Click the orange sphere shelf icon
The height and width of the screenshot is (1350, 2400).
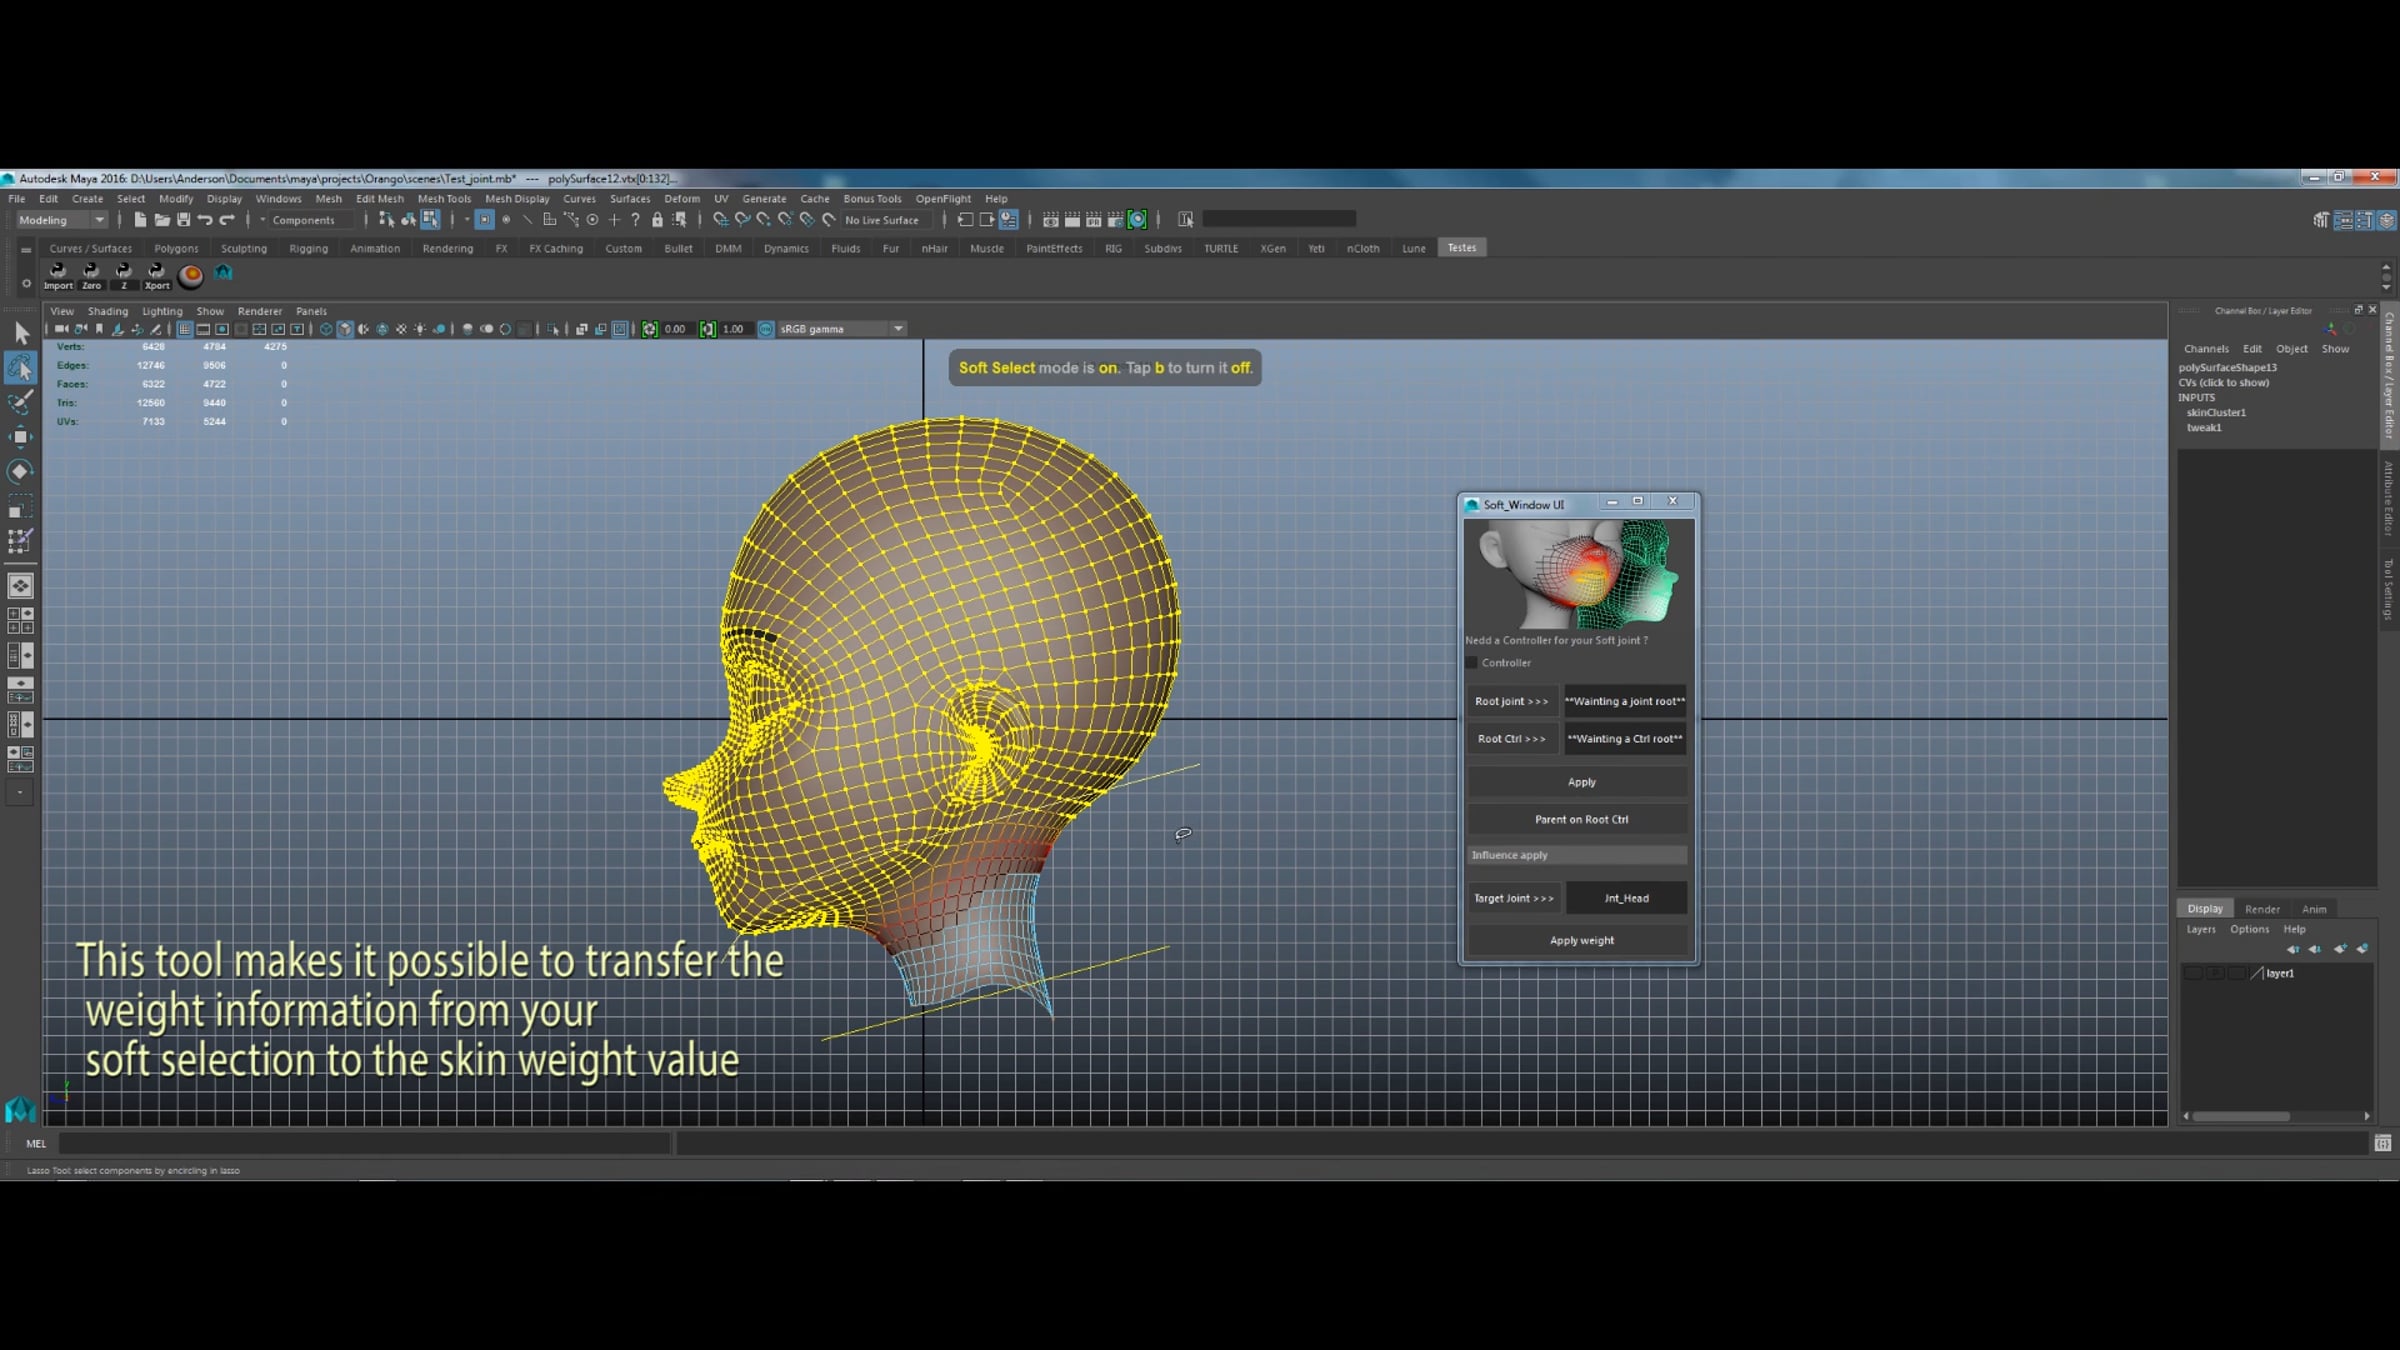pyautogui.click(x=190, y=275)
